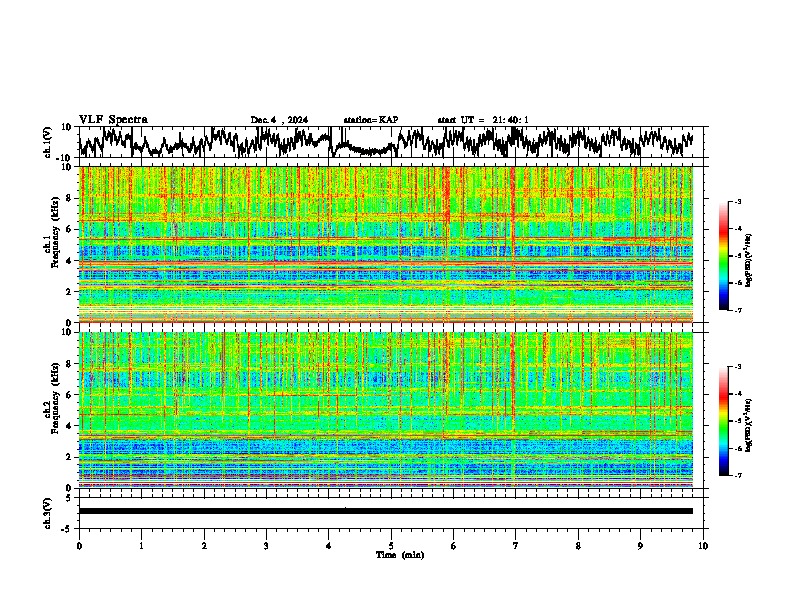Click the "ch.3(V)" axis label
This screenshot has height=612, width=792.
tap(48, 513)
